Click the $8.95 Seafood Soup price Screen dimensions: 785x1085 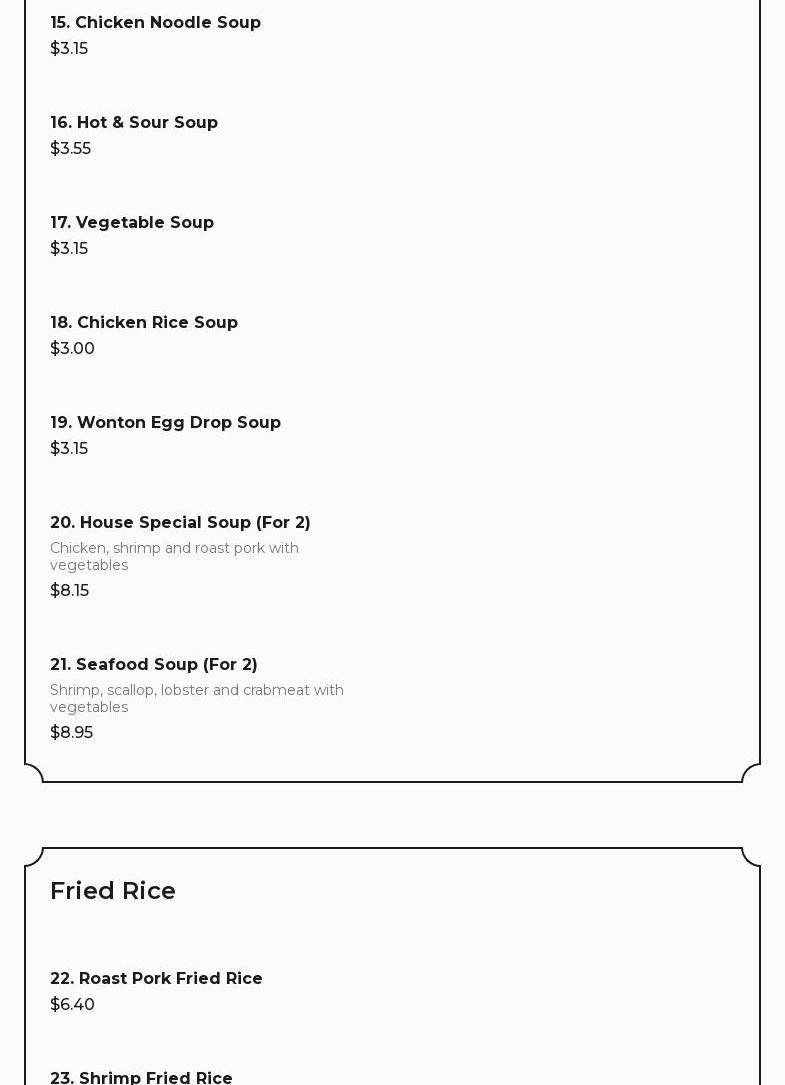pos(71,732)
